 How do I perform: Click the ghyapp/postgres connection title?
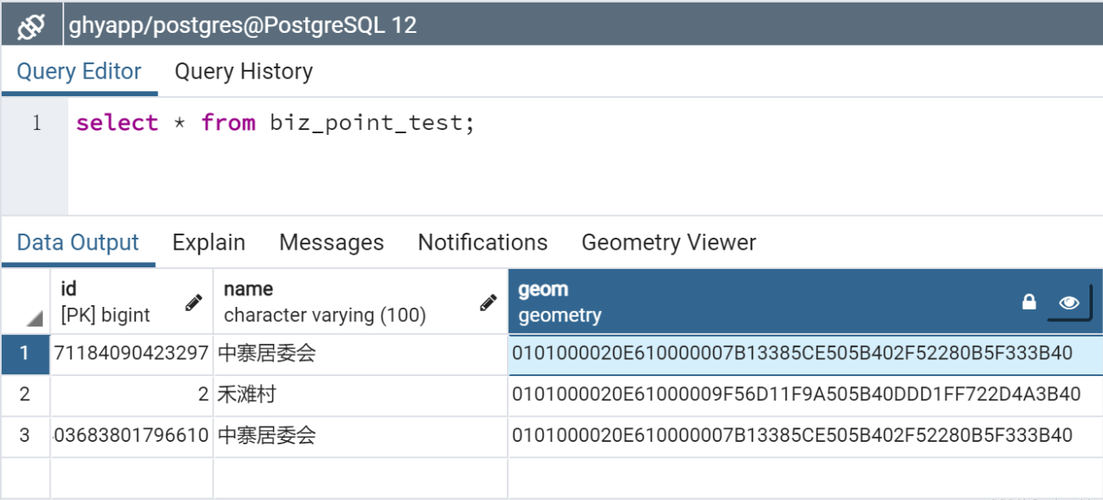243,26
